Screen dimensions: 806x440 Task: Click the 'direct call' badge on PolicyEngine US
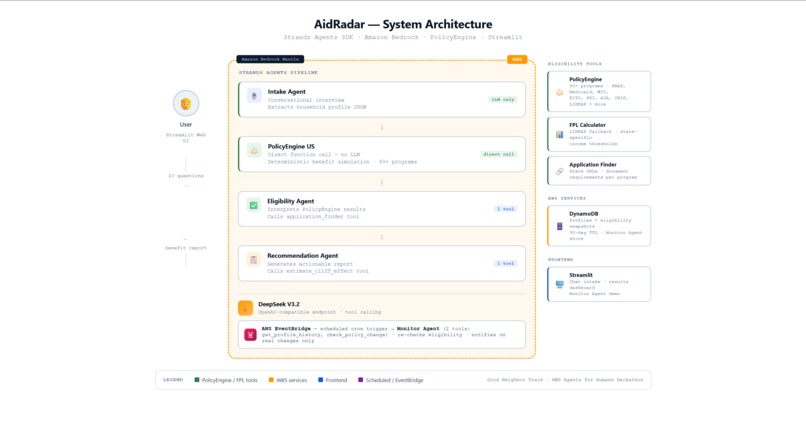click(x=499, y=154)
